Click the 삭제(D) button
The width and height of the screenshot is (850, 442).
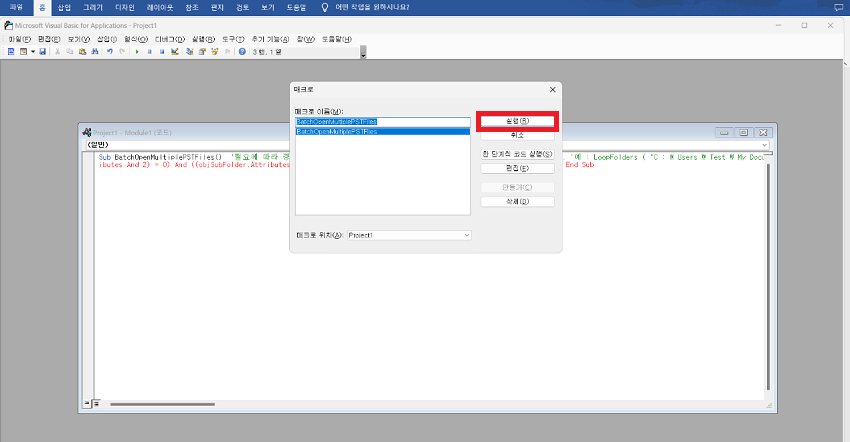[517, 201]
